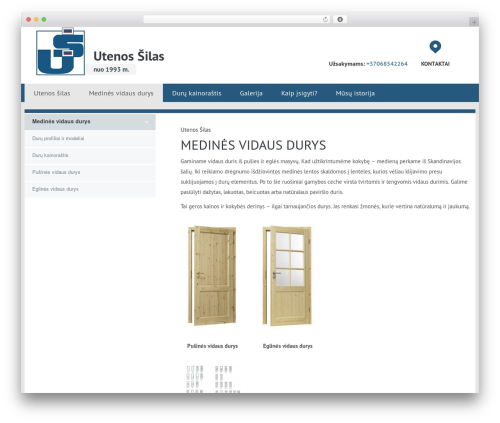Click the yellow minimize window dot
Image resolution: width=500 pixels, height=423 pixels.
coord(36,19)
